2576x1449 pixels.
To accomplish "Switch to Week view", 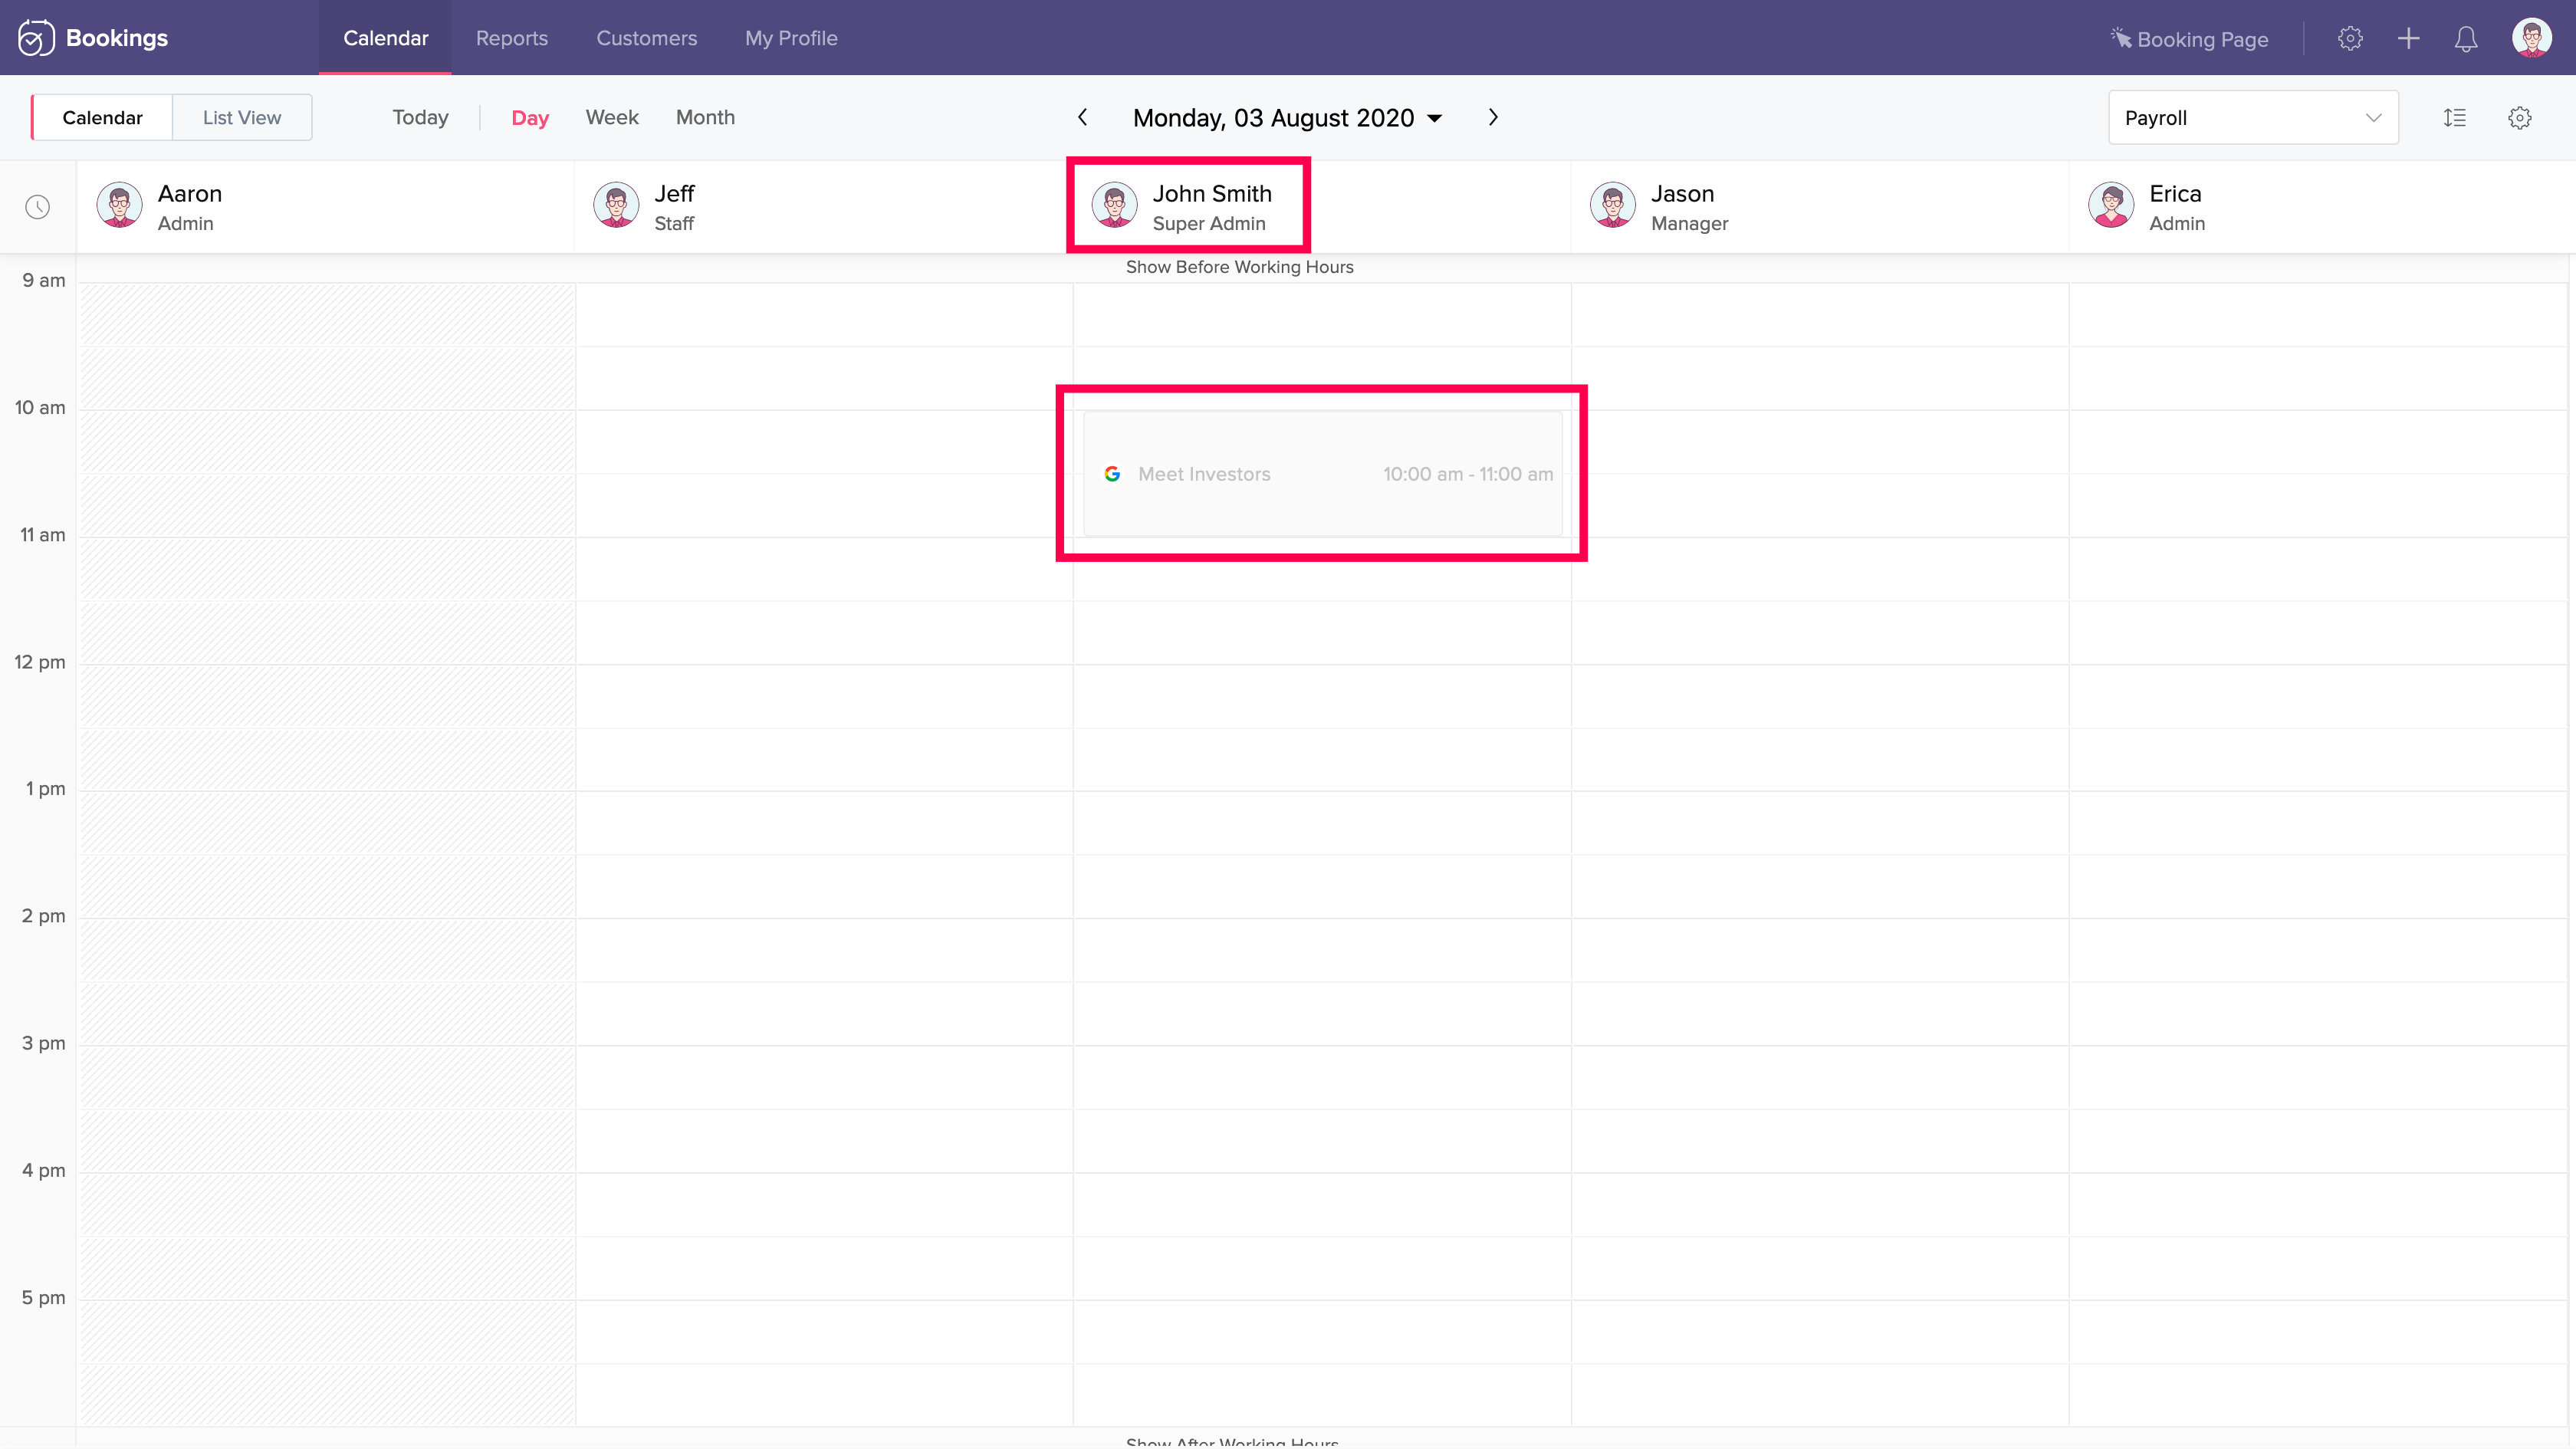I will pyautogui.click(x=611, y=117).
